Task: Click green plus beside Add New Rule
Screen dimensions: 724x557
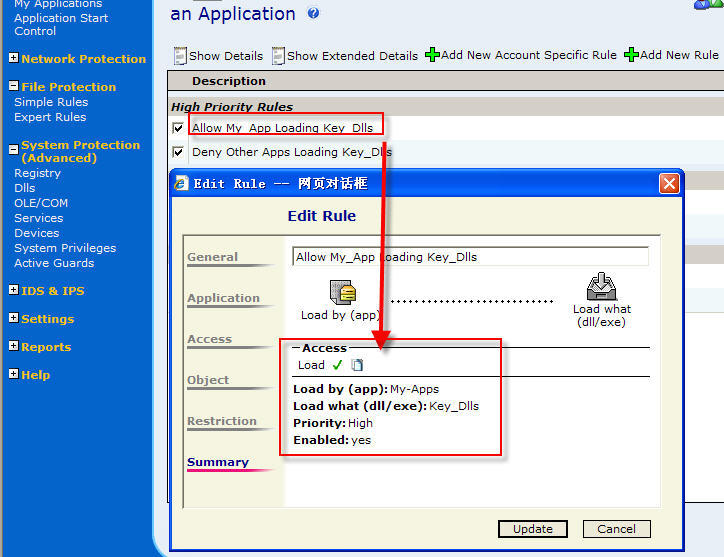Action: click(x=631, y=54)
